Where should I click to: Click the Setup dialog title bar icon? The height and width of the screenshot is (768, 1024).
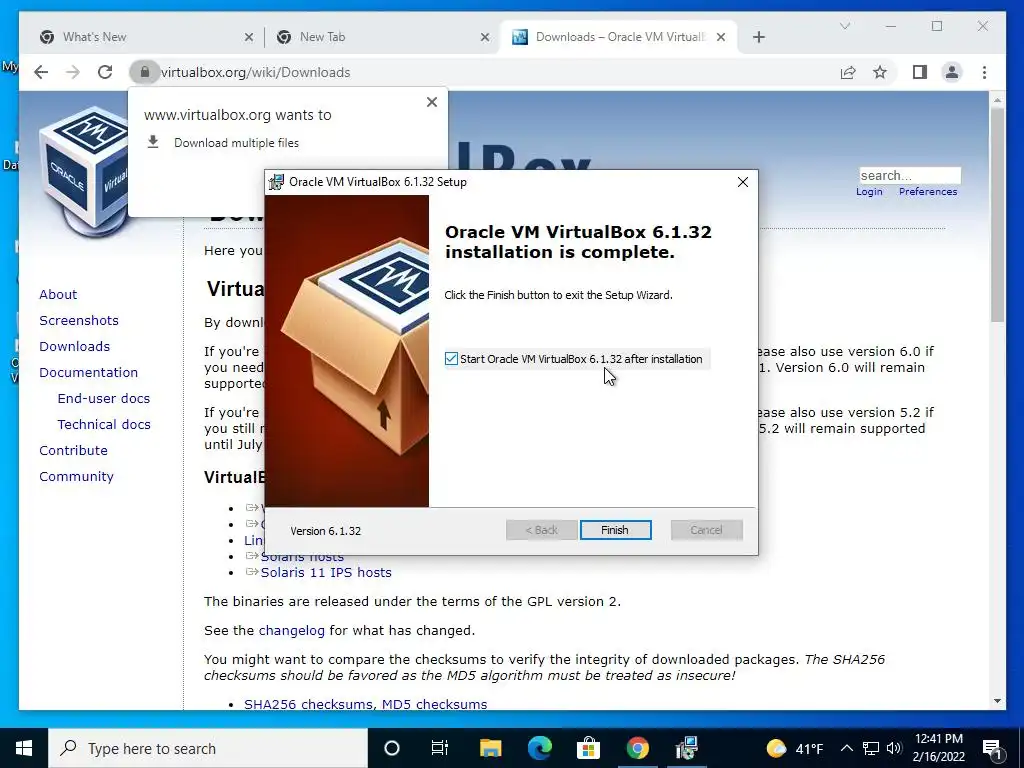(277, 182)
